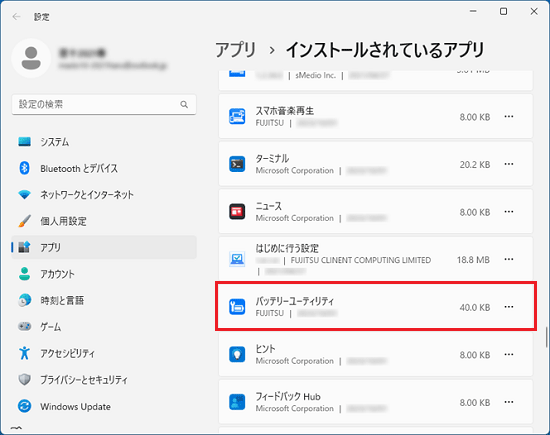The width and height of the screenshot is (550, 435).
Task: Focus the 設定の検索 search field
Action: tap(104, 104)
